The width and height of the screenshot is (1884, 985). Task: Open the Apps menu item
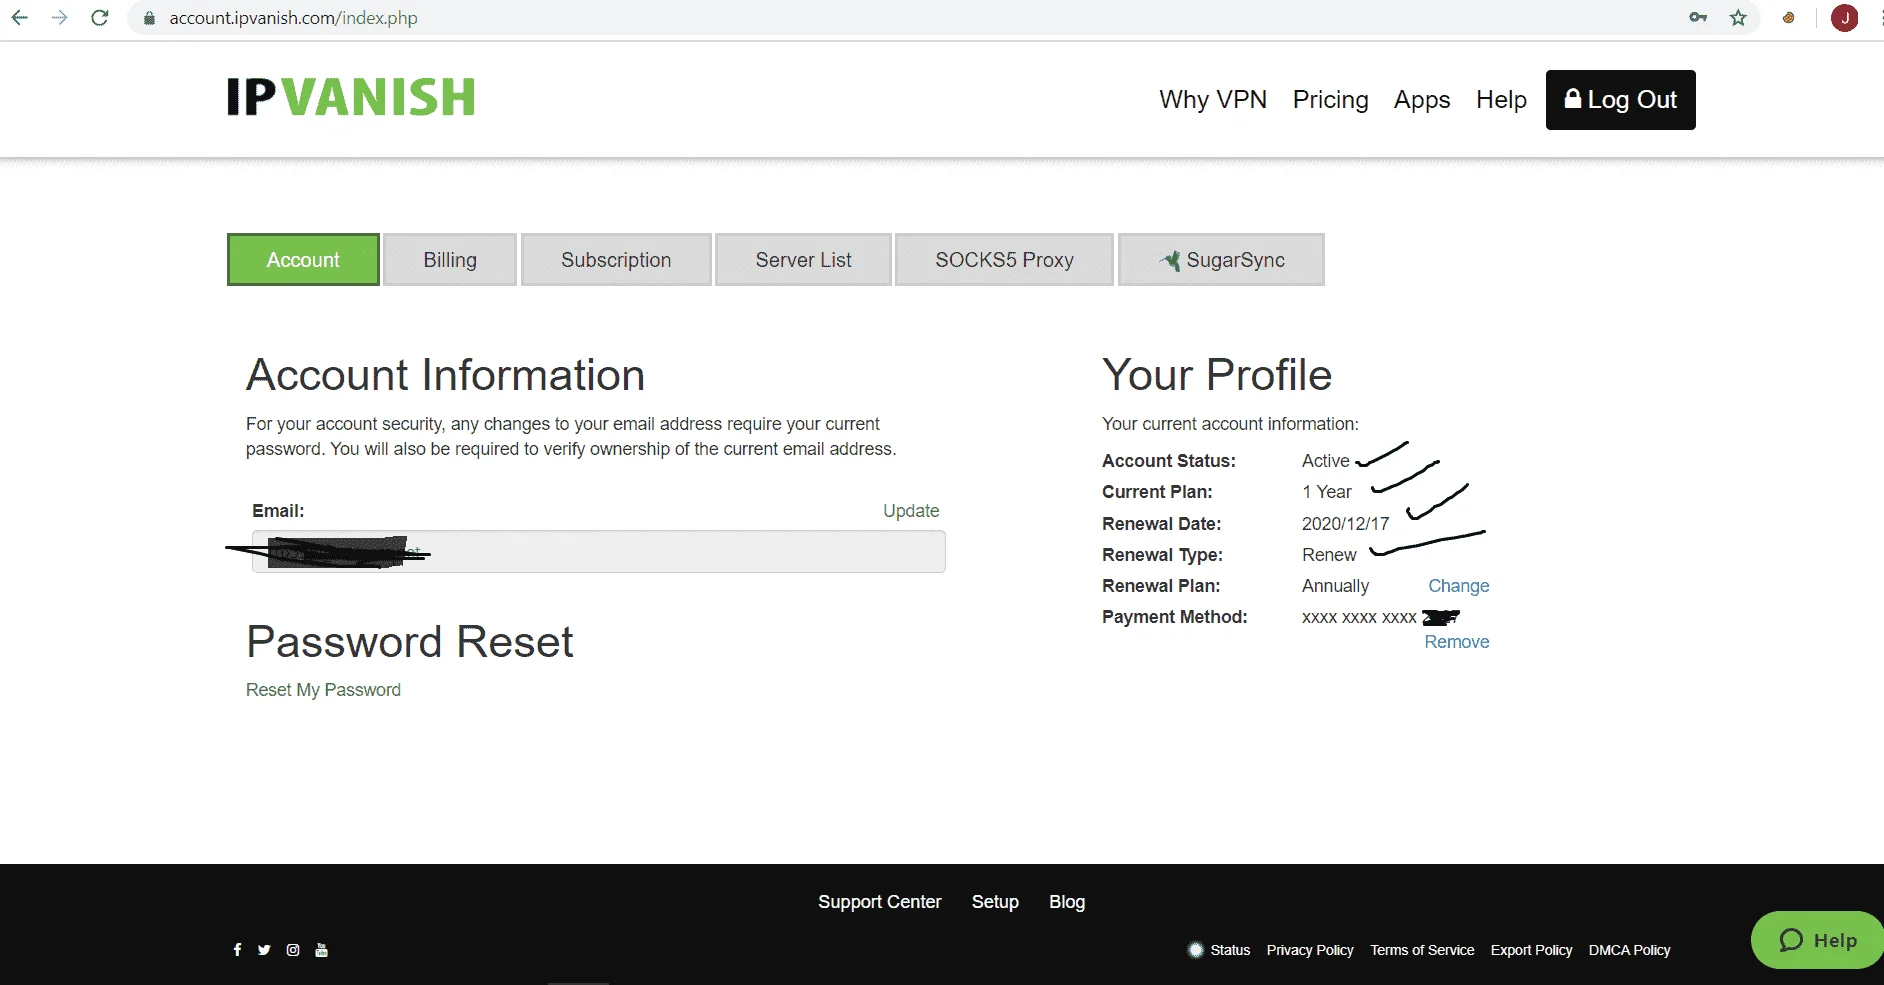pos(1422,100)
